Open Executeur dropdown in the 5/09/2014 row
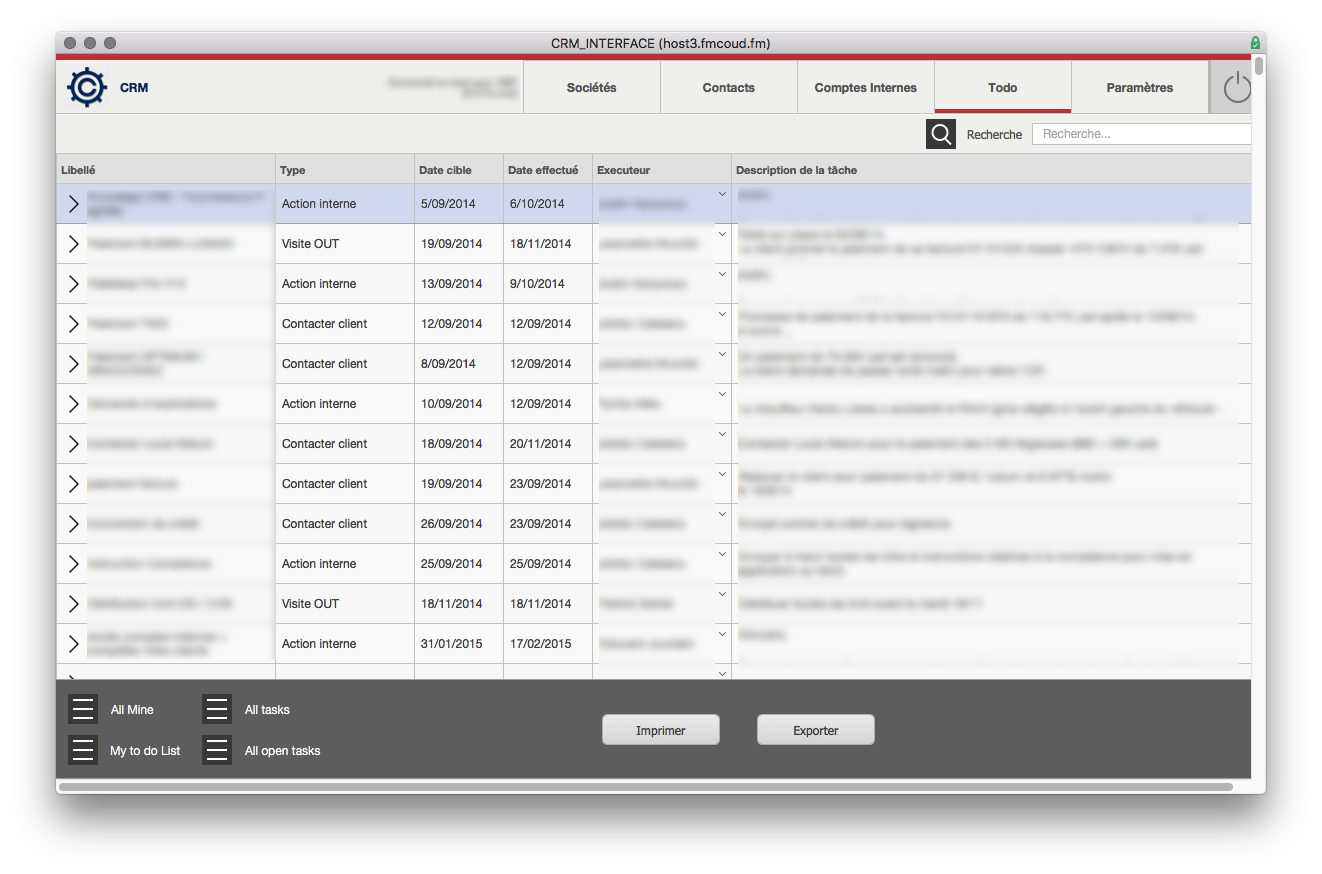 tap(722, 194)
